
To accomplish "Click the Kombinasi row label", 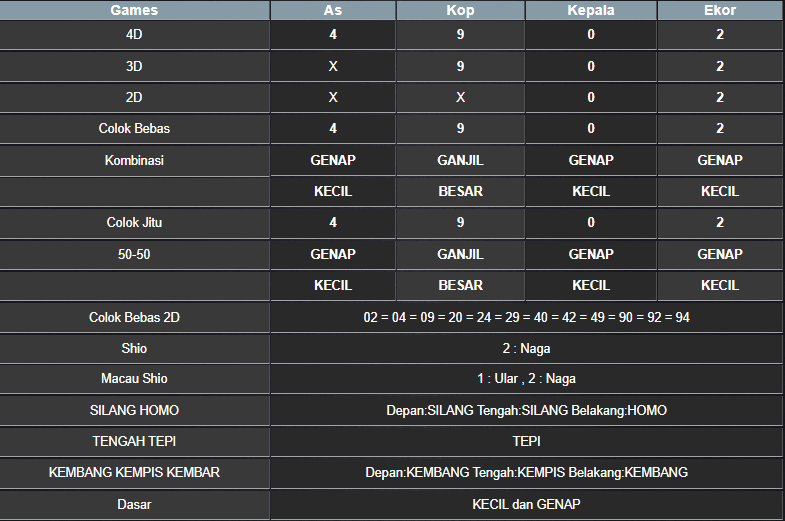I will click(x=134, y=160).
